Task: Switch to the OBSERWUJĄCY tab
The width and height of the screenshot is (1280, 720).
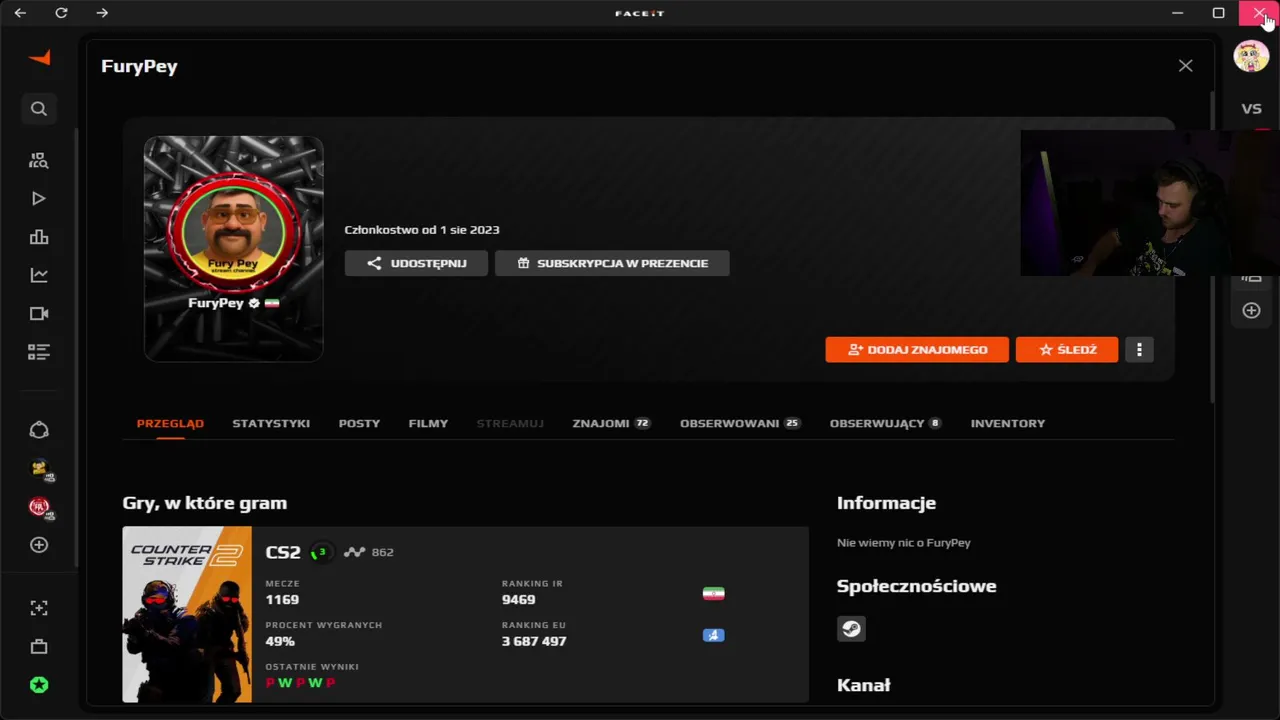Action: point(885,424)
